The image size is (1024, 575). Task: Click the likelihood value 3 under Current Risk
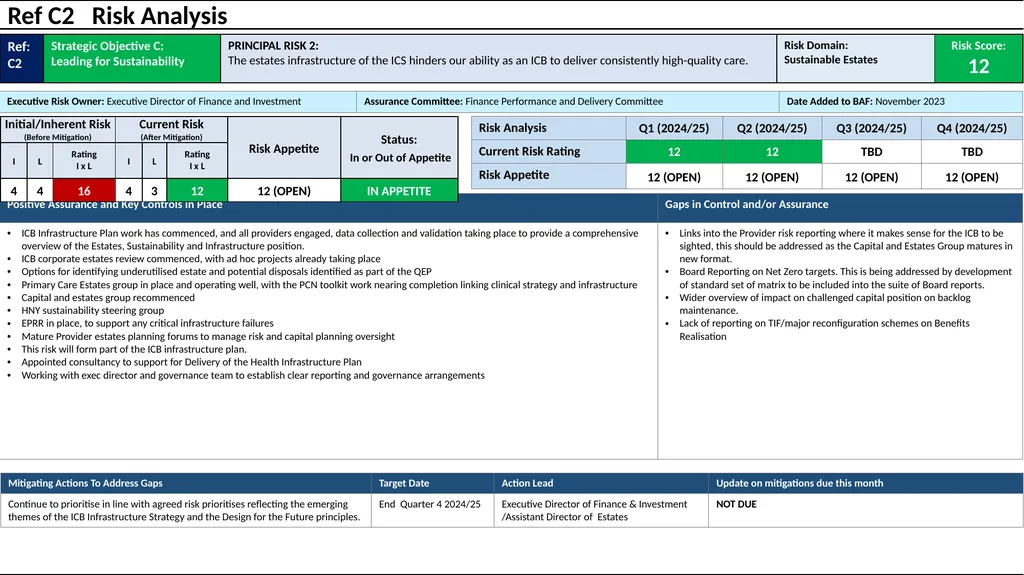154,191
